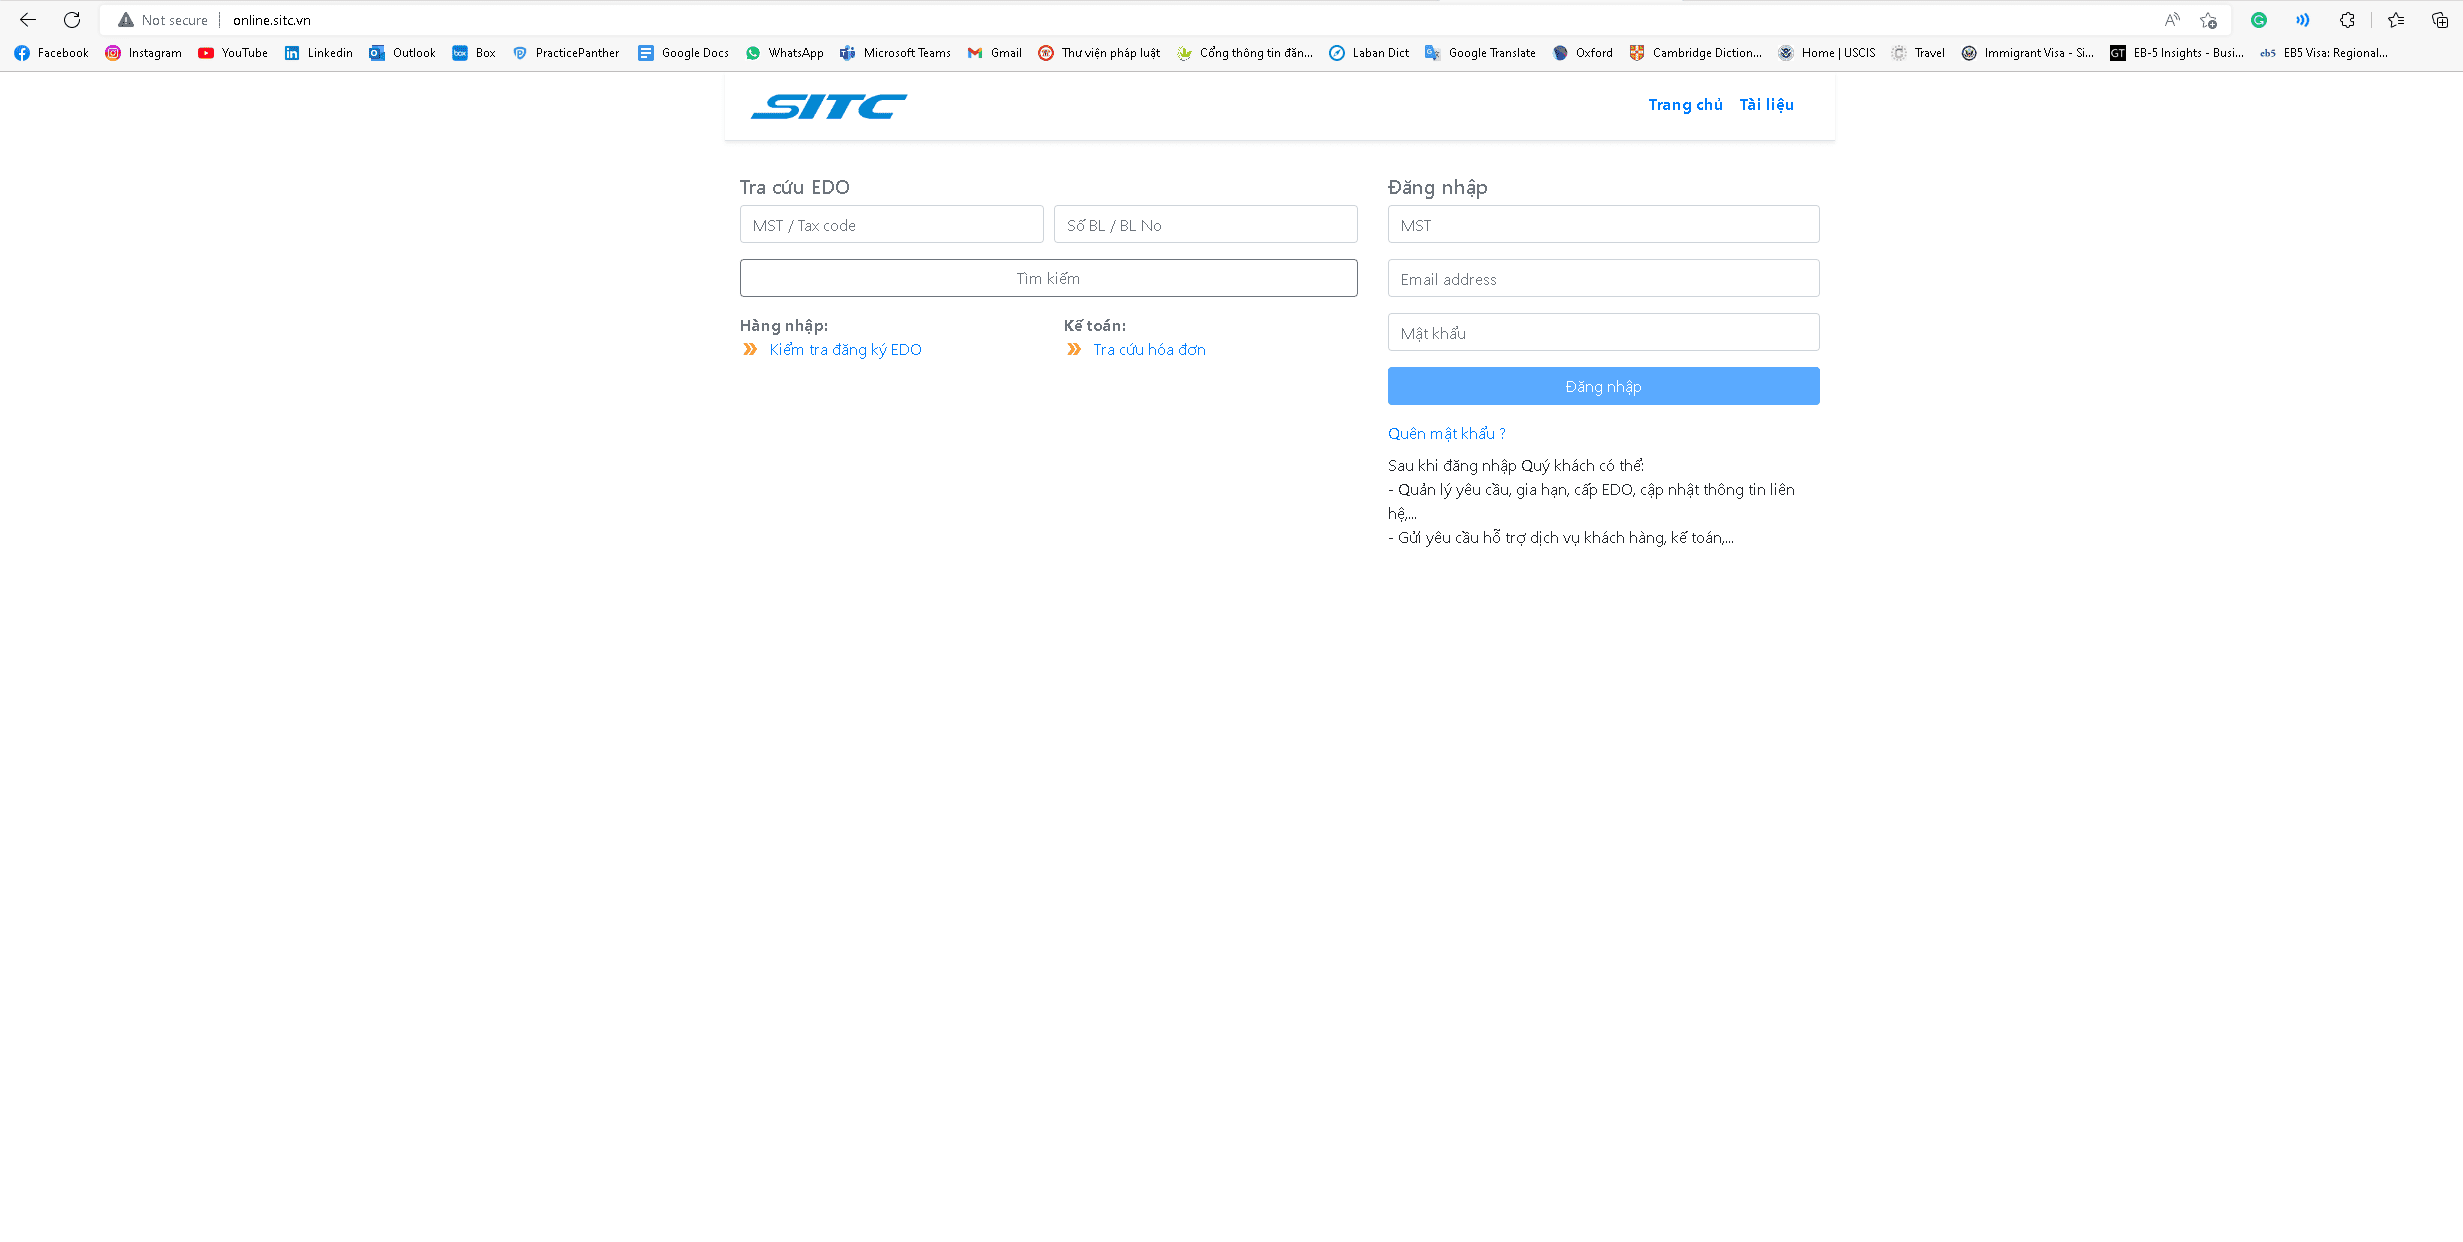
Task: Add page to favorites star icon
Action: (x=2208, y=20)
